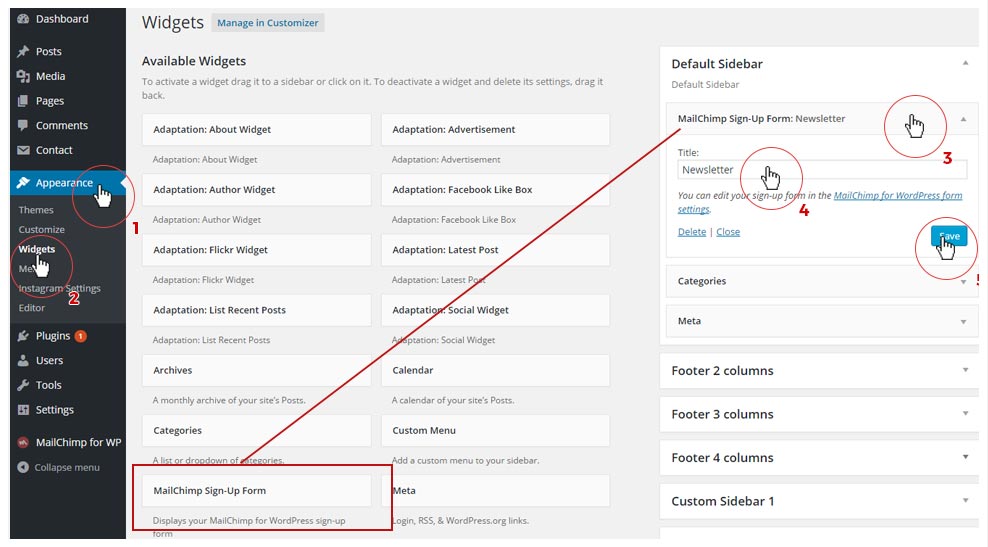Delete the MailChimp Sign-Up widget
The image size is (988, 547).
coord(691,232)
